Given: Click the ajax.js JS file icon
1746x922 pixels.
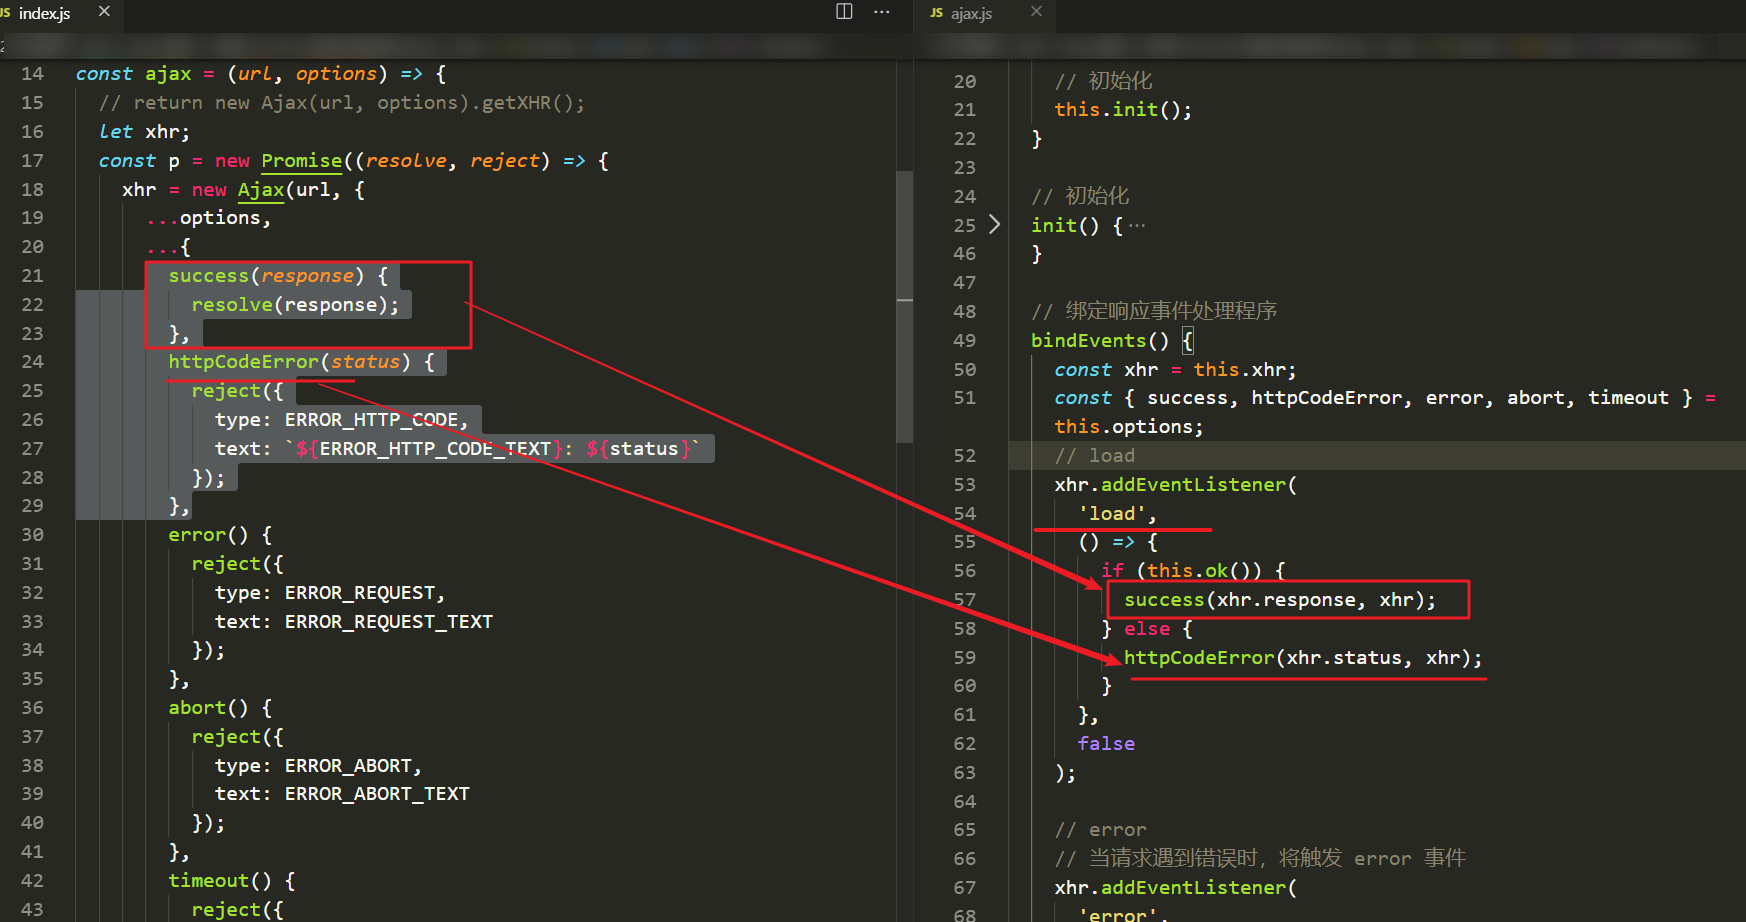Looking at the screenshot, I should pyautogui.click(x=936, y=13).
